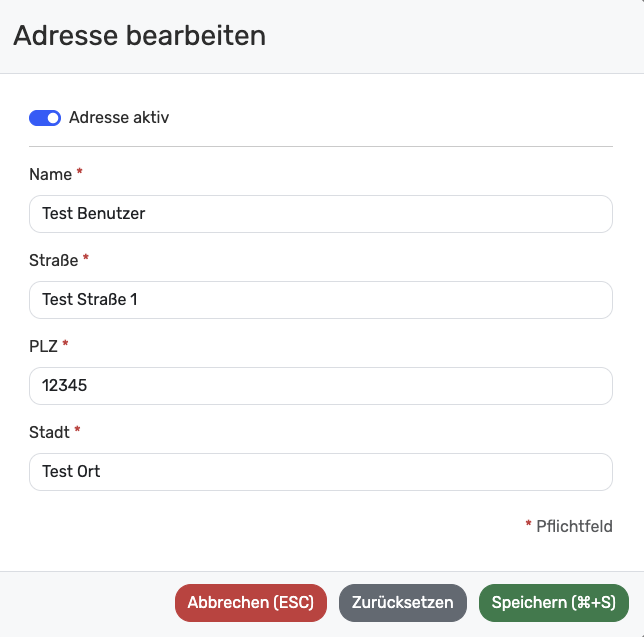Select the PLZ field with 12345

[320, 386]
